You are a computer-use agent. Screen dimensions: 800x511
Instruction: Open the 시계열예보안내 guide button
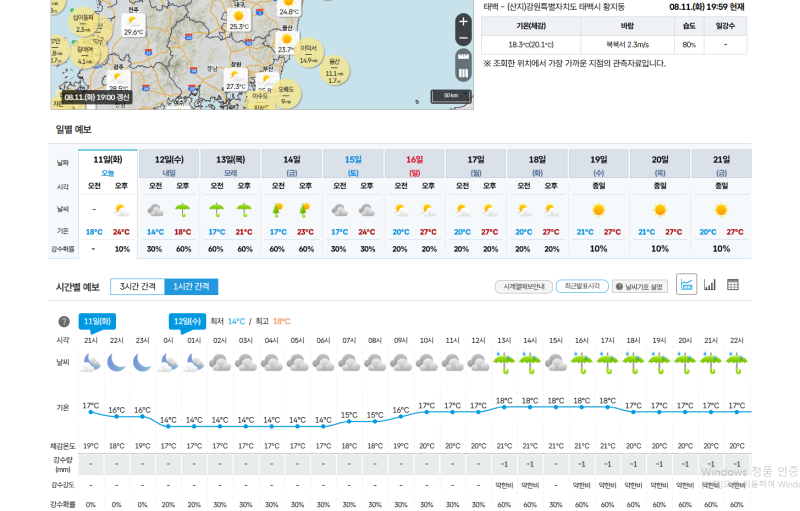coord(524,287)
